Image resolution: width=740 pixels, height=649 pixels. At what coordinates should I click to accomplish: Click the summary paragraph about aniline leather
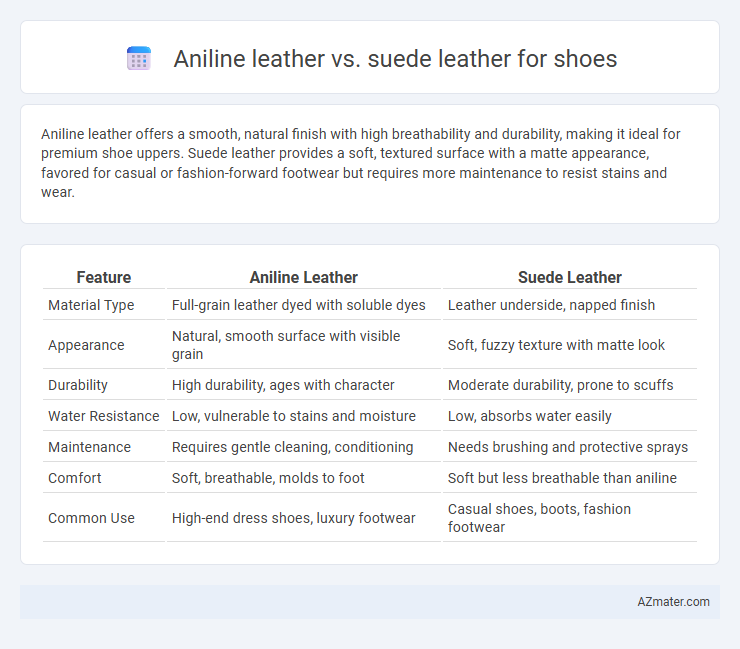coord(361,163)
